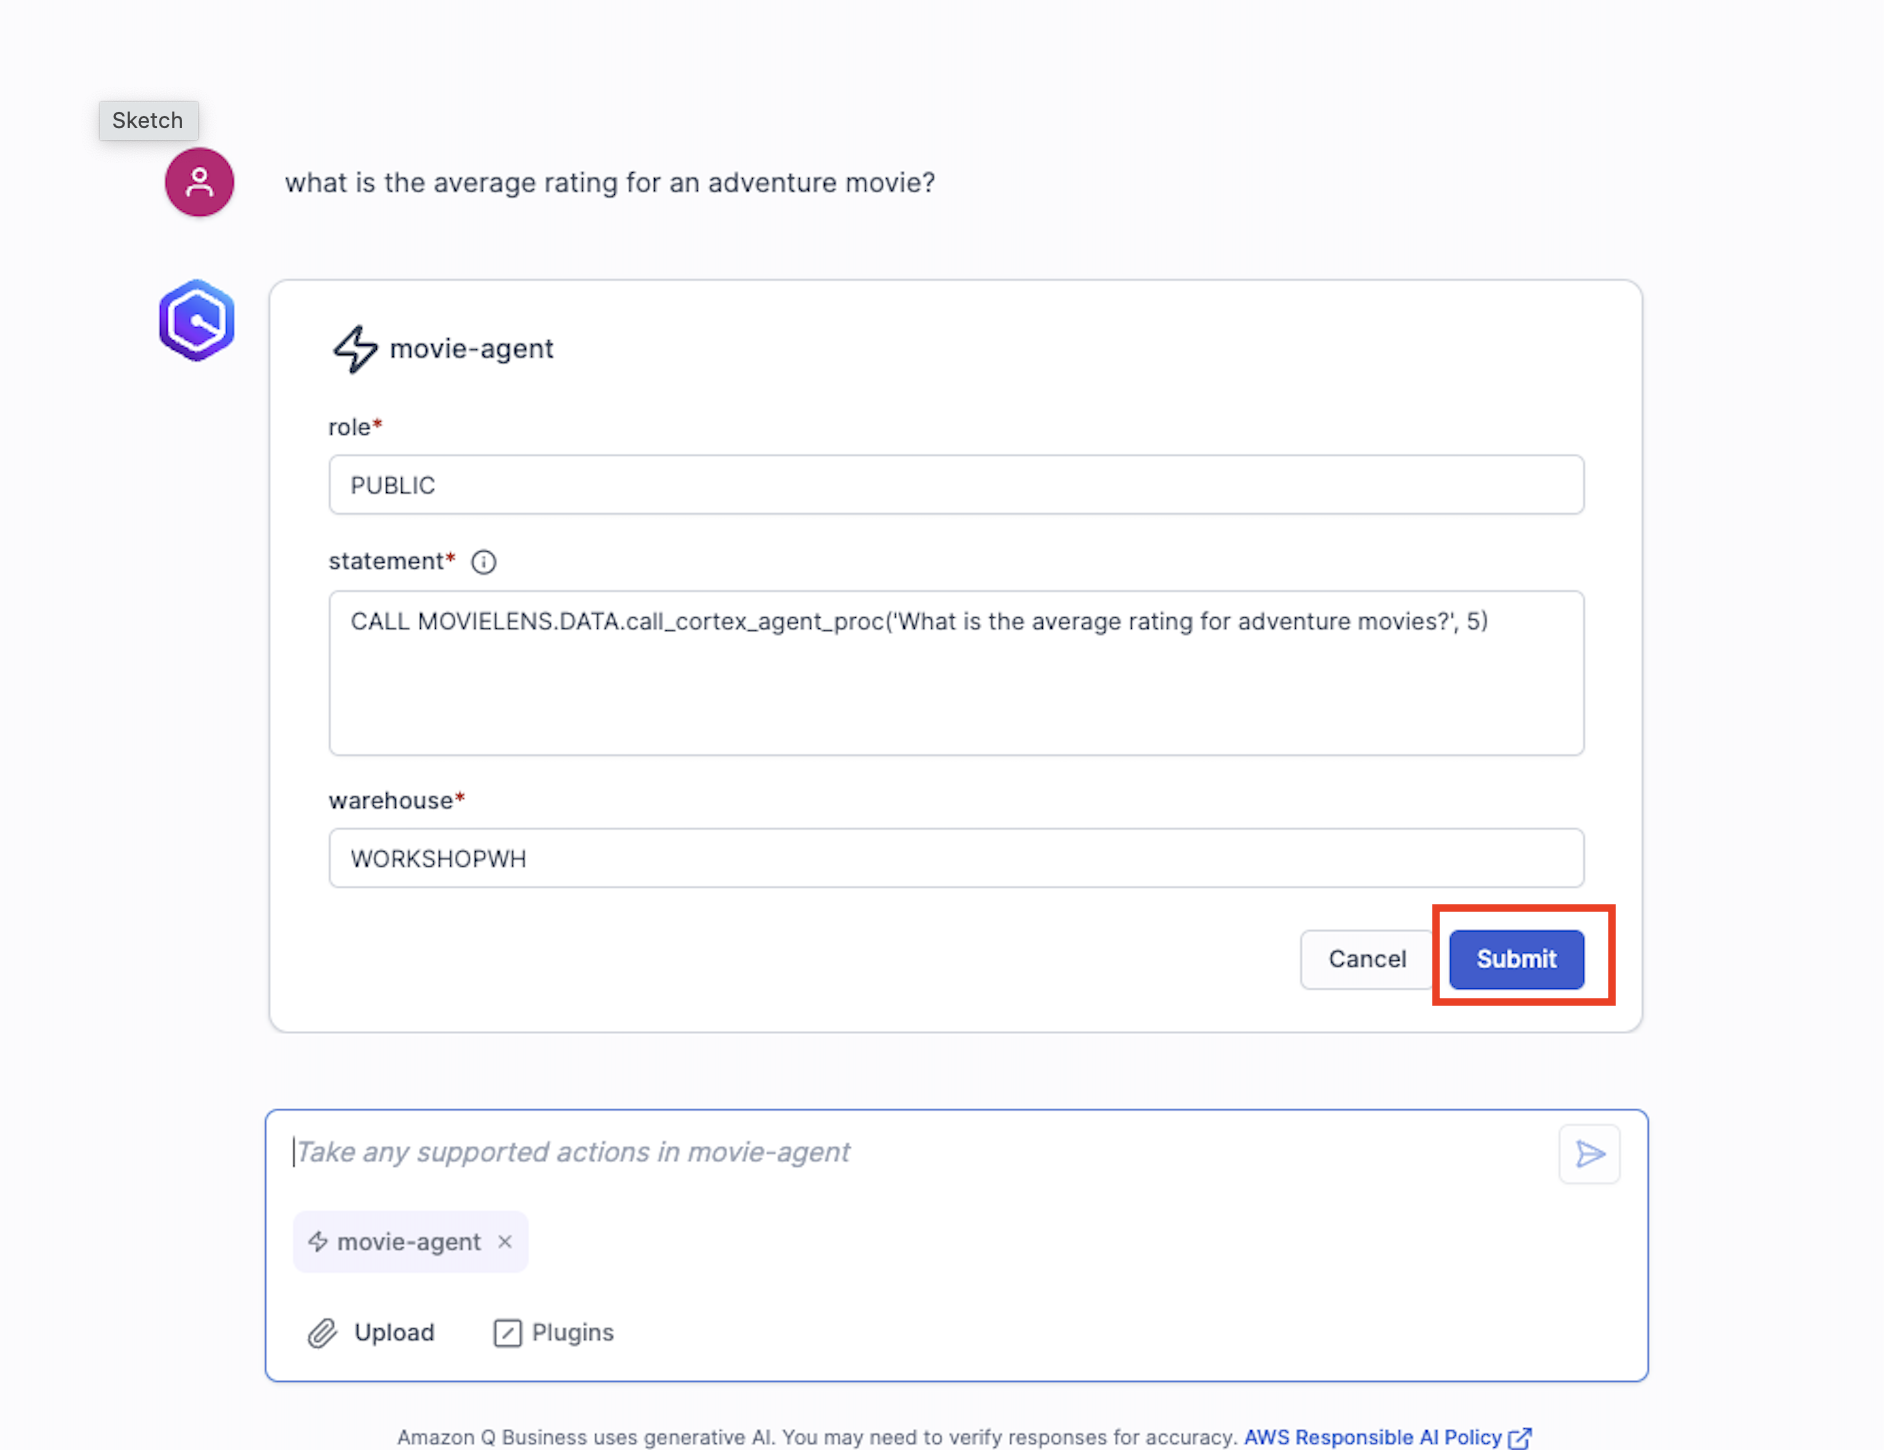The width and height of the screenshot is (1884, 1450).
Task: Click the Upload label text
Action: [394, 1333]
